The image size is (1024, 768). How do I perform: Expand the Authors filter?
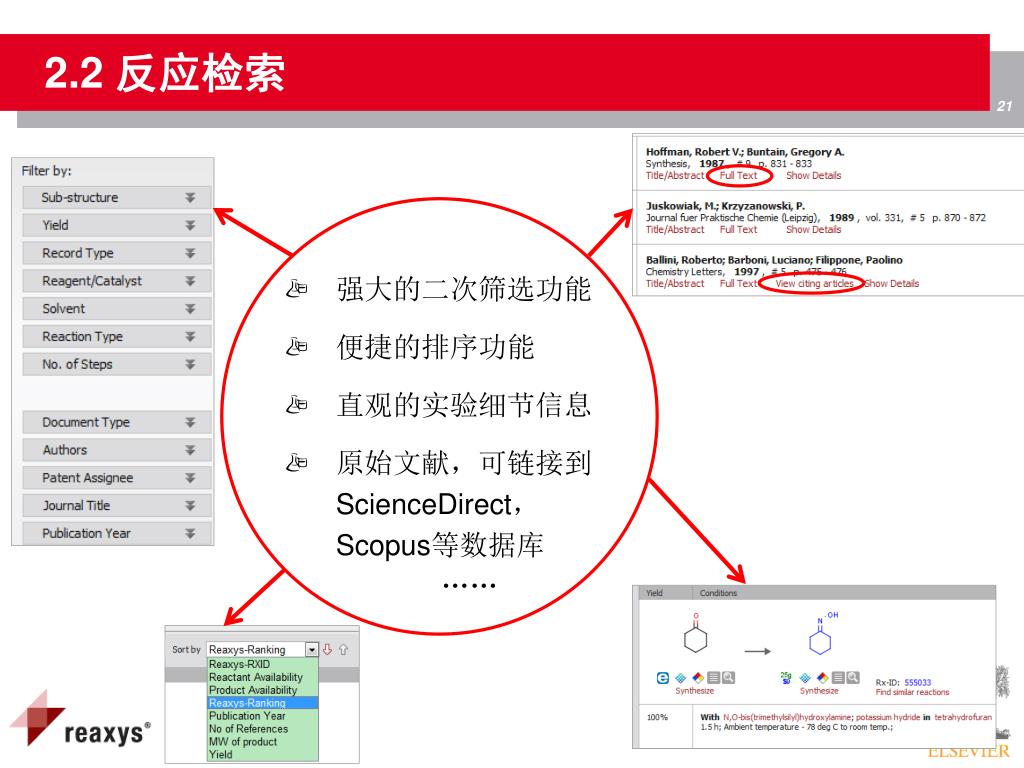(x=117, y=450)
